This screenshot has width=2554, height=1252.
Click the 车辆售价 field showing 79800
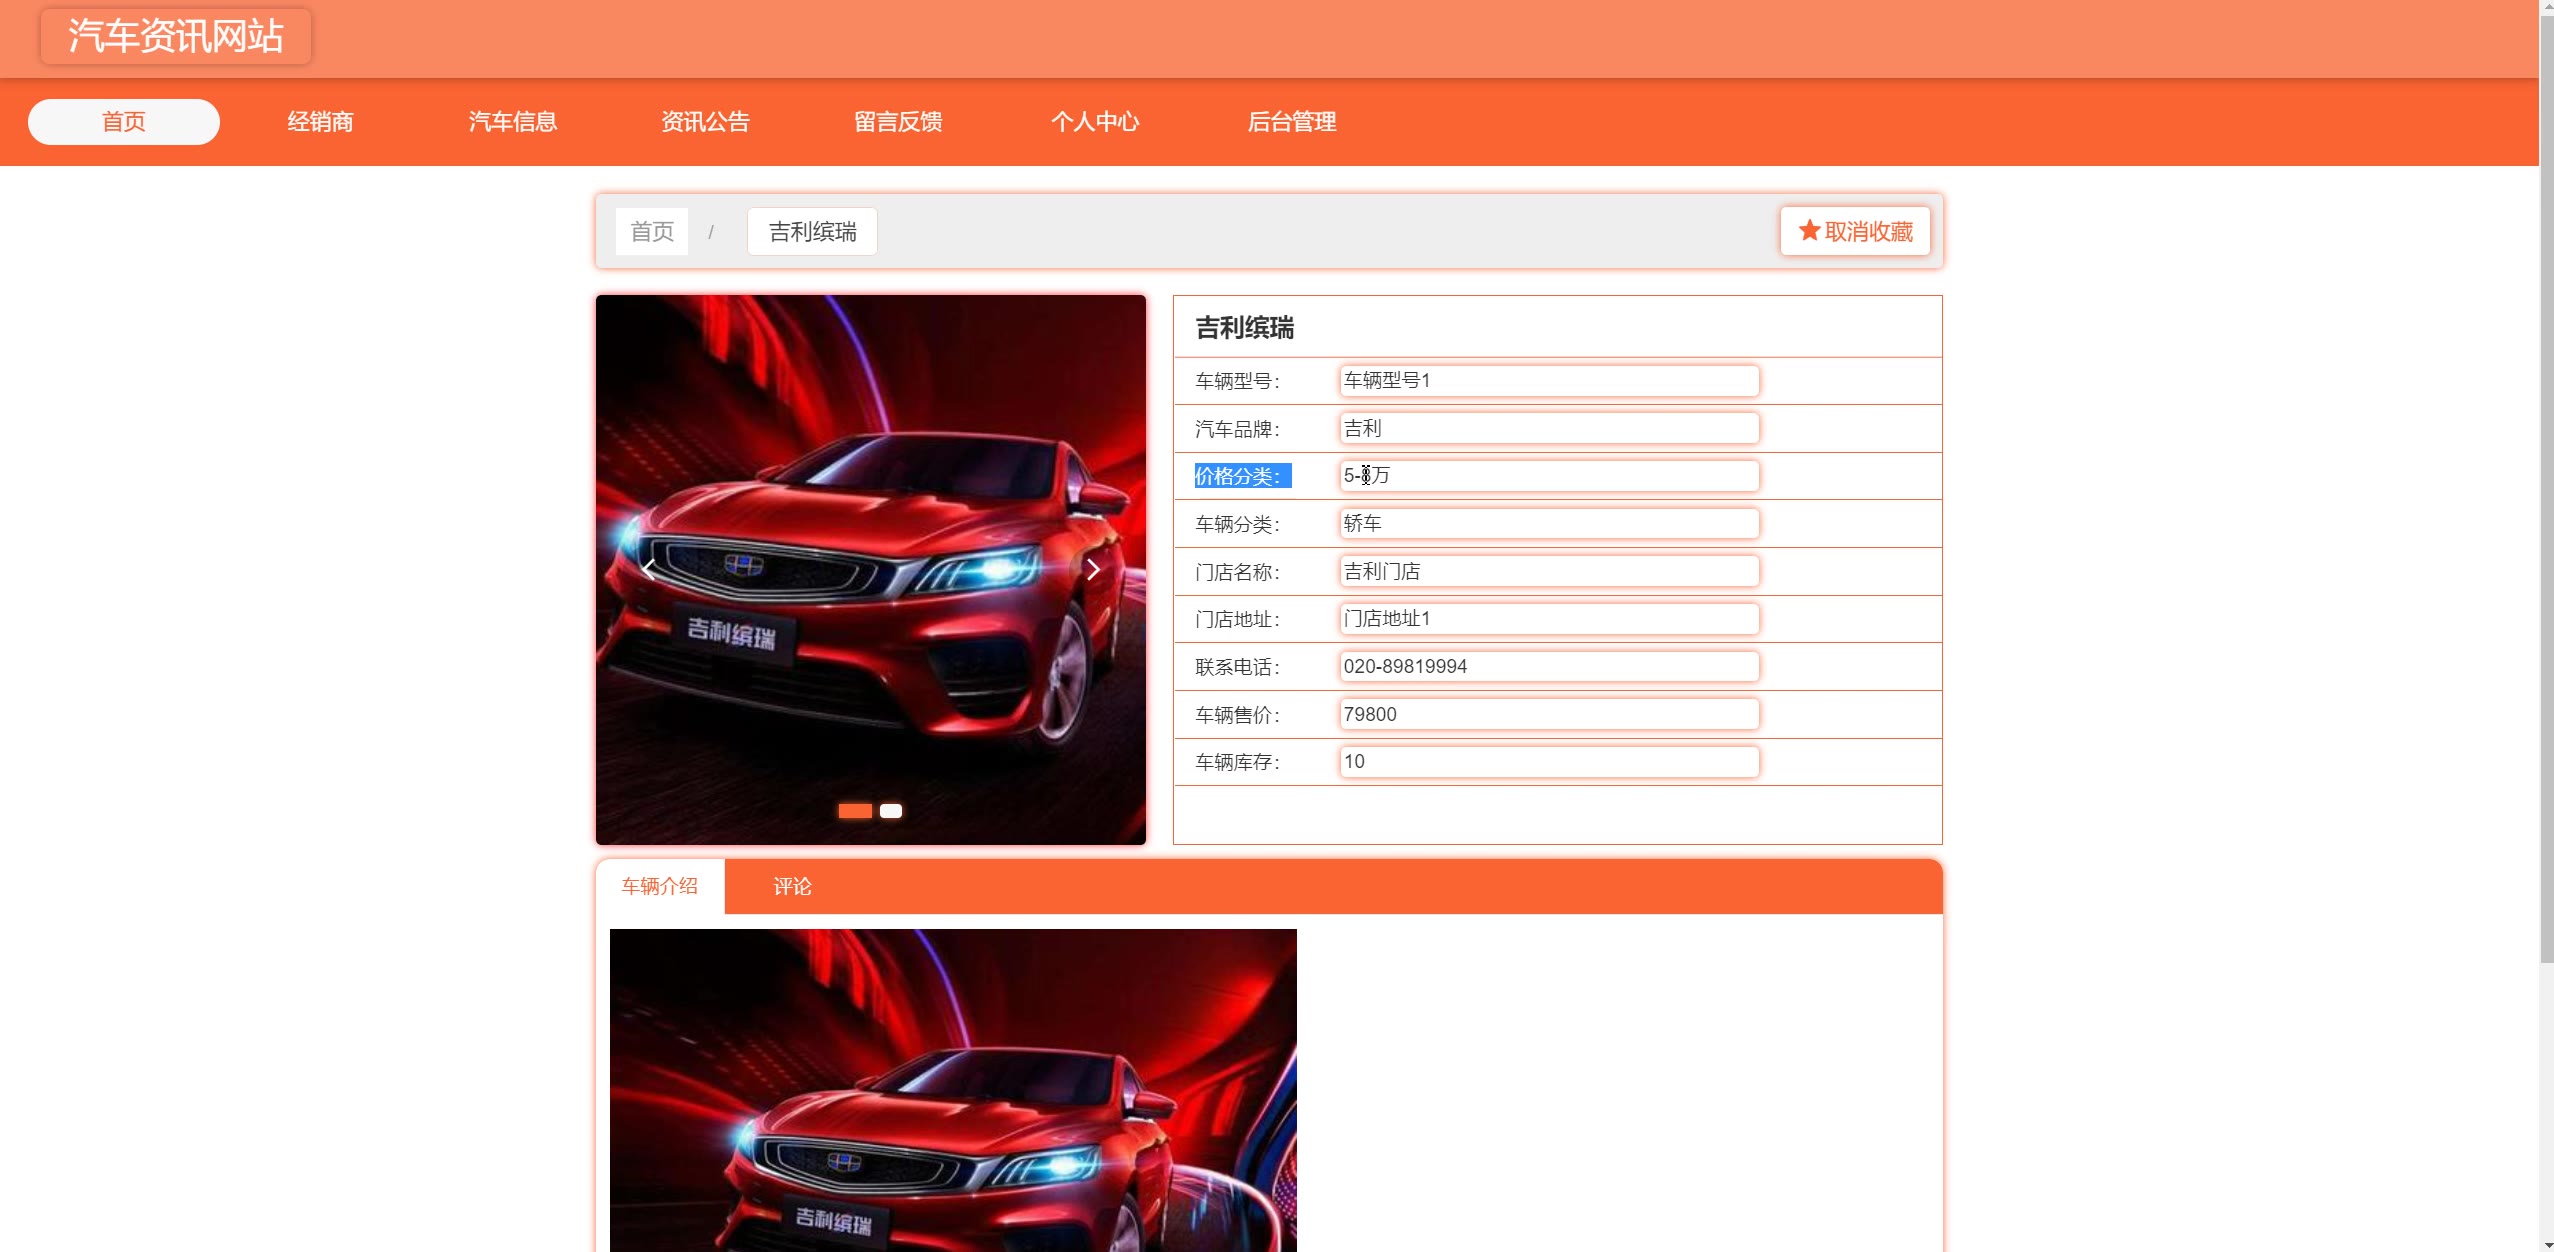point(1549,714)
